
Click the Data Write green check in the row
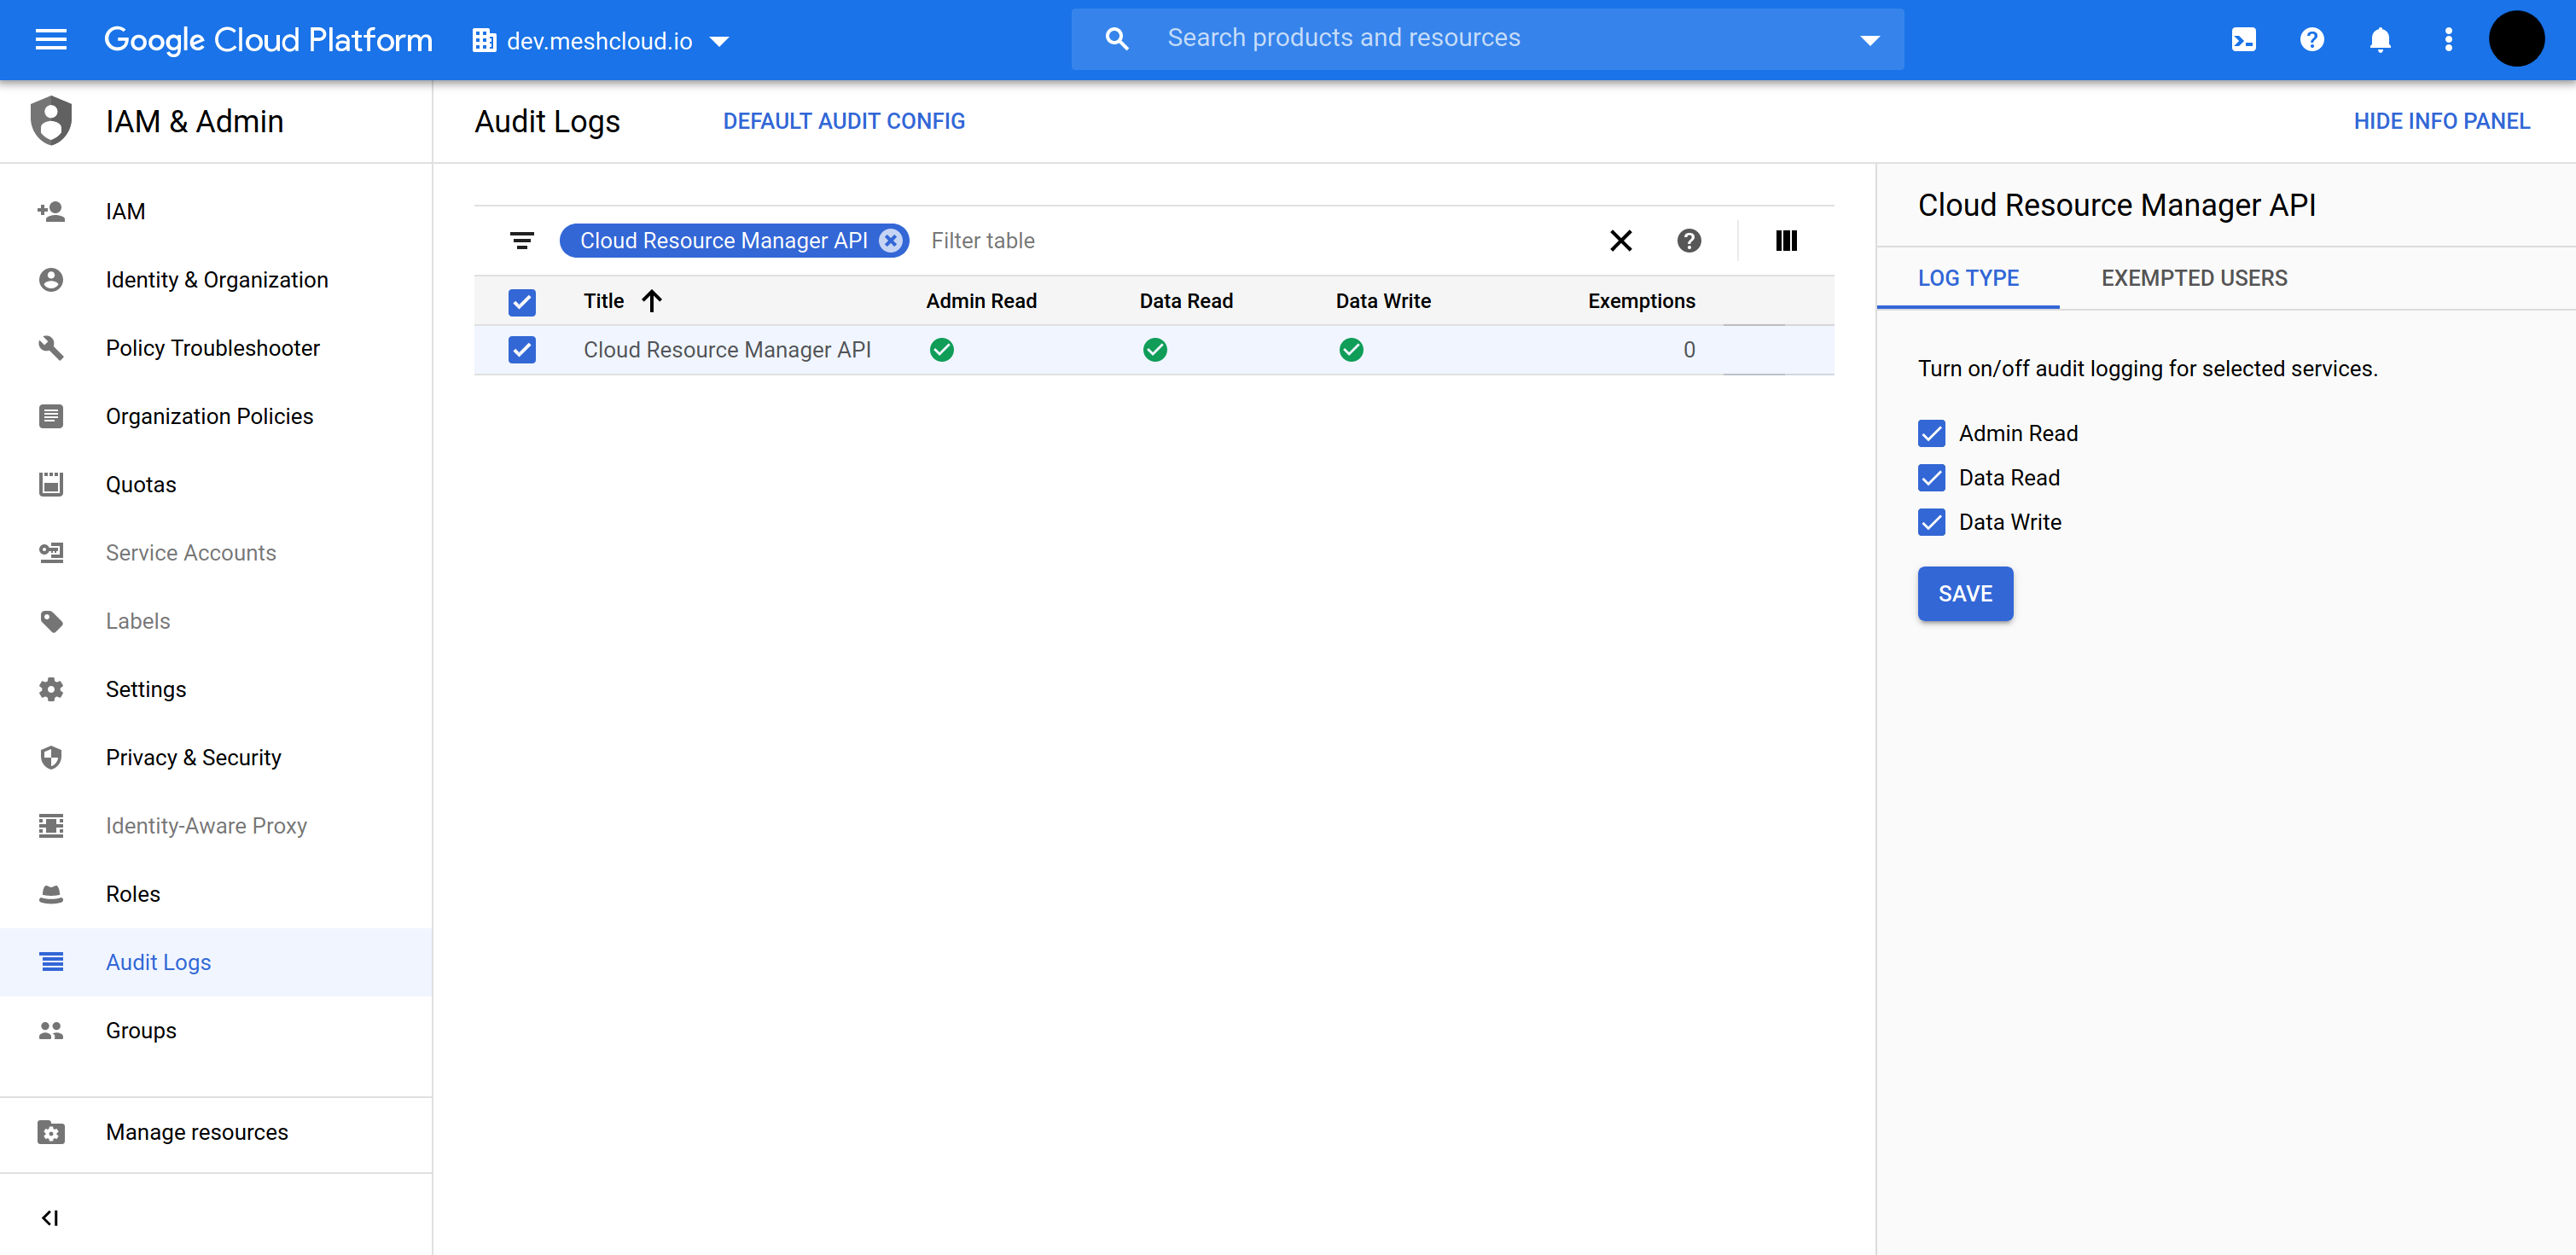(1350, 350)
